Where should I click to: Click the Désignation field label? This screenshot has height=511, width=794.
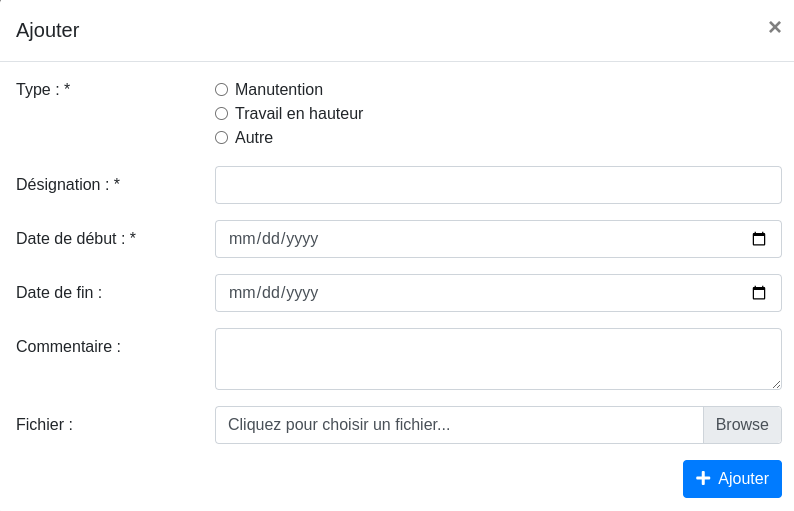point(68,185)
